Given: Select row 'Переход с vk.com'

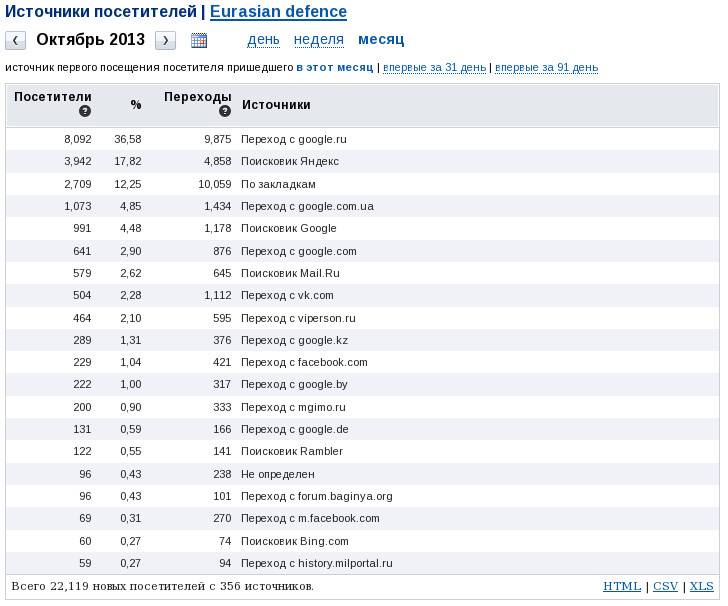Looking at the screenshot, I should pos(362,295).
